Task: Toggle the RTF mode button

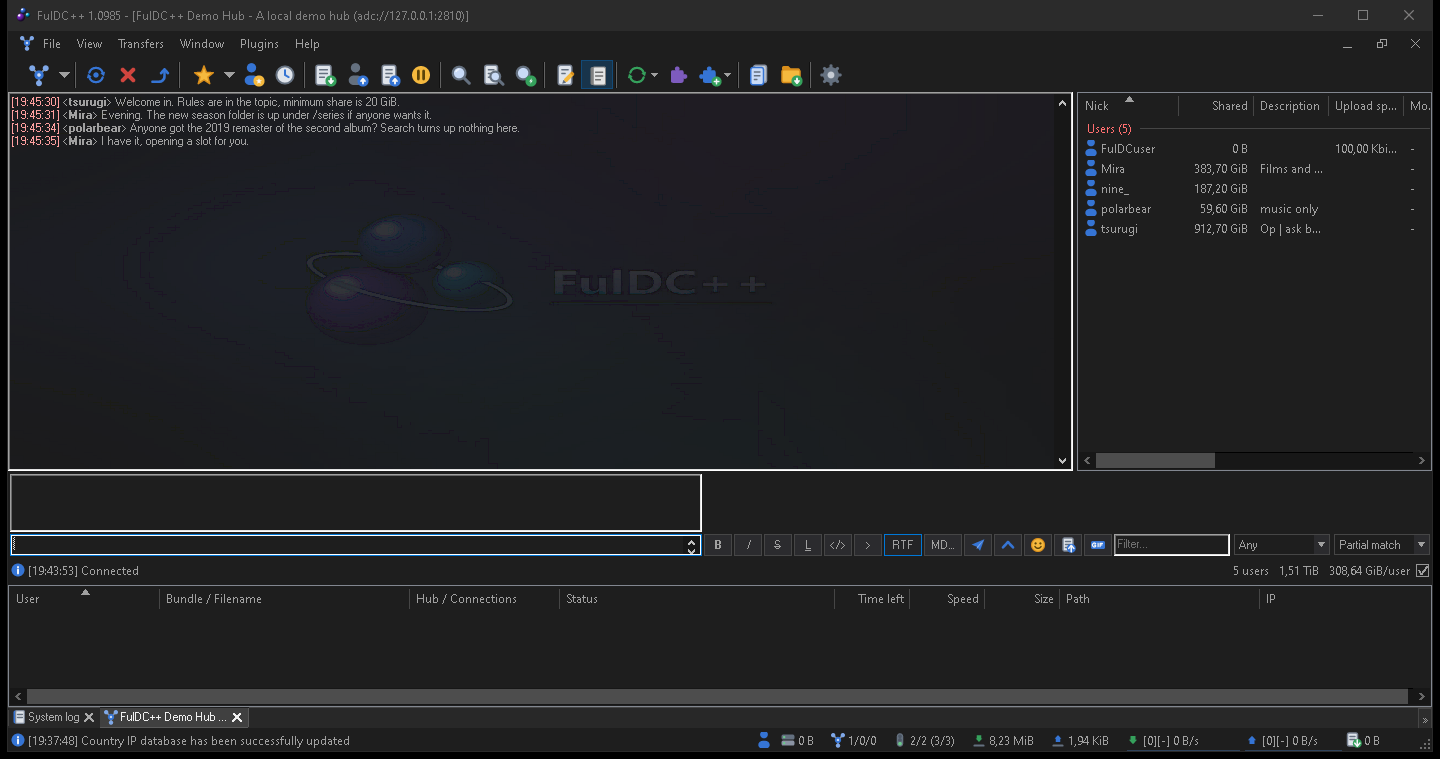Action: click(x=903, y=545)
